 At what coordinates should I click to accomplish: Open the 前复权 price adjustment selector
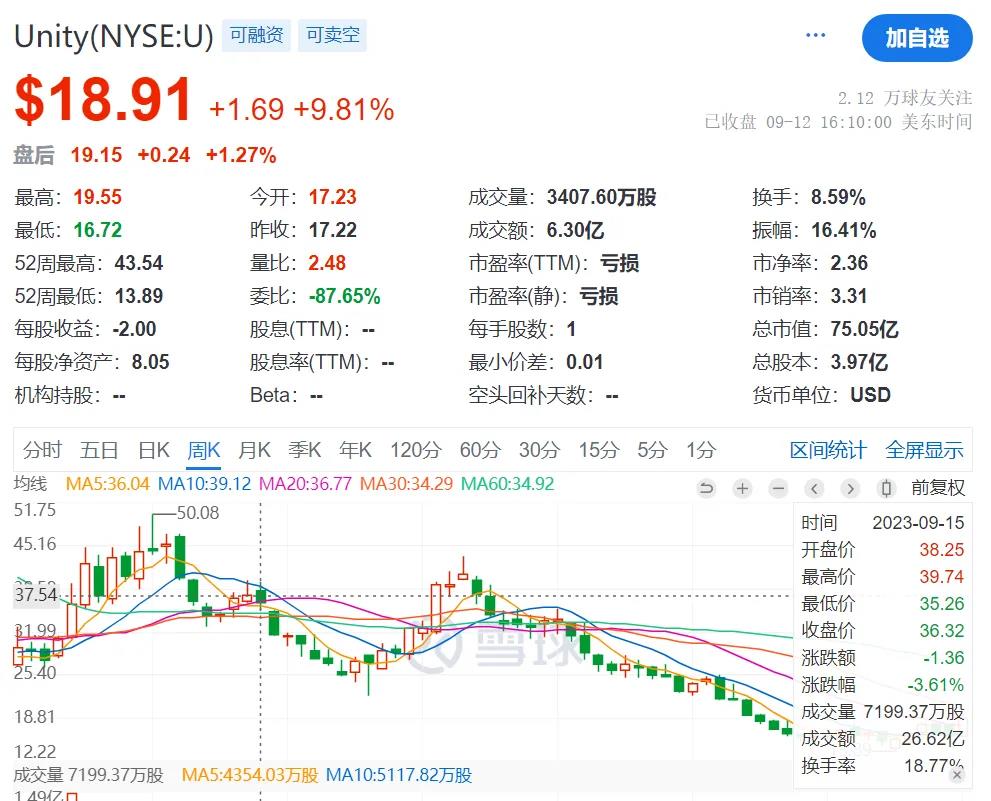click(936, 489)
